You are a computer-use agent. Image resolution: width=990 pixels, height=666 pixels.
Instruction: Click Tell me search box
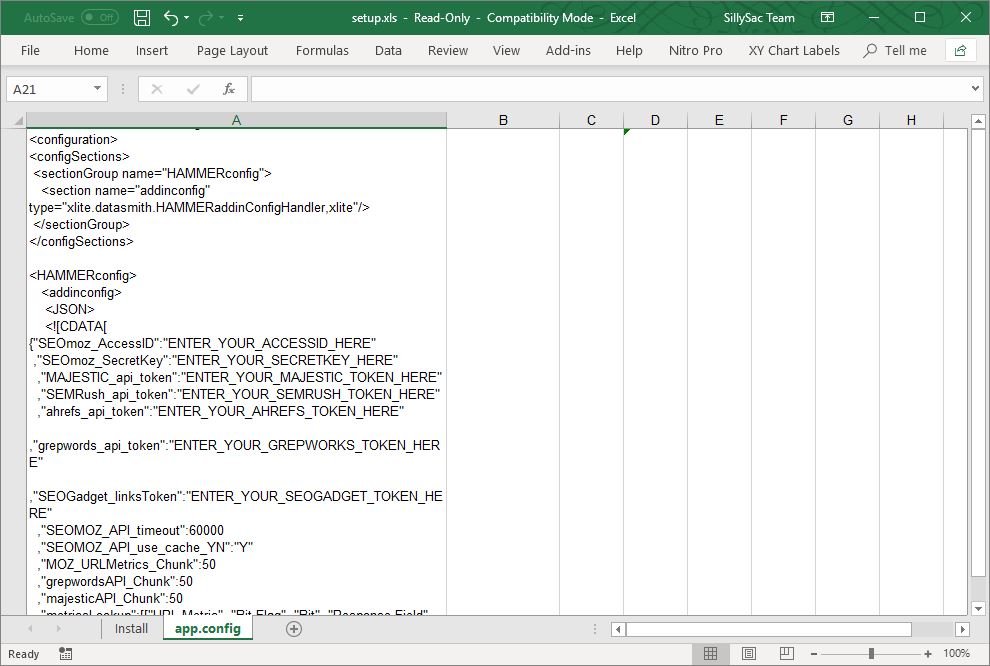[x=895, y=50]
